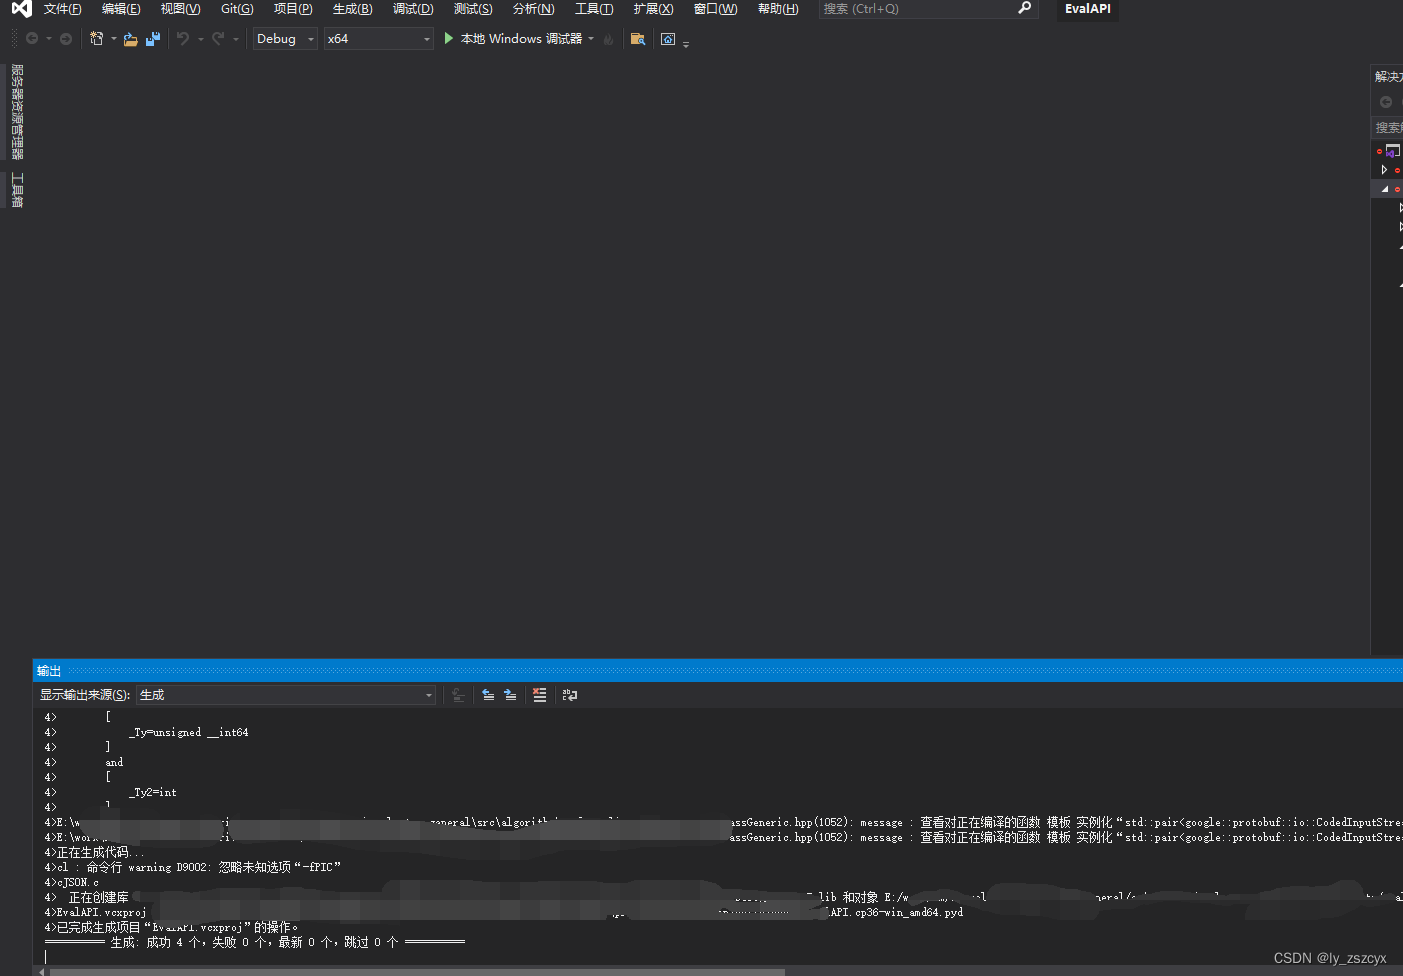Open the 工具(T) tools menu
1403x976 pixels.
click(594, 9)
